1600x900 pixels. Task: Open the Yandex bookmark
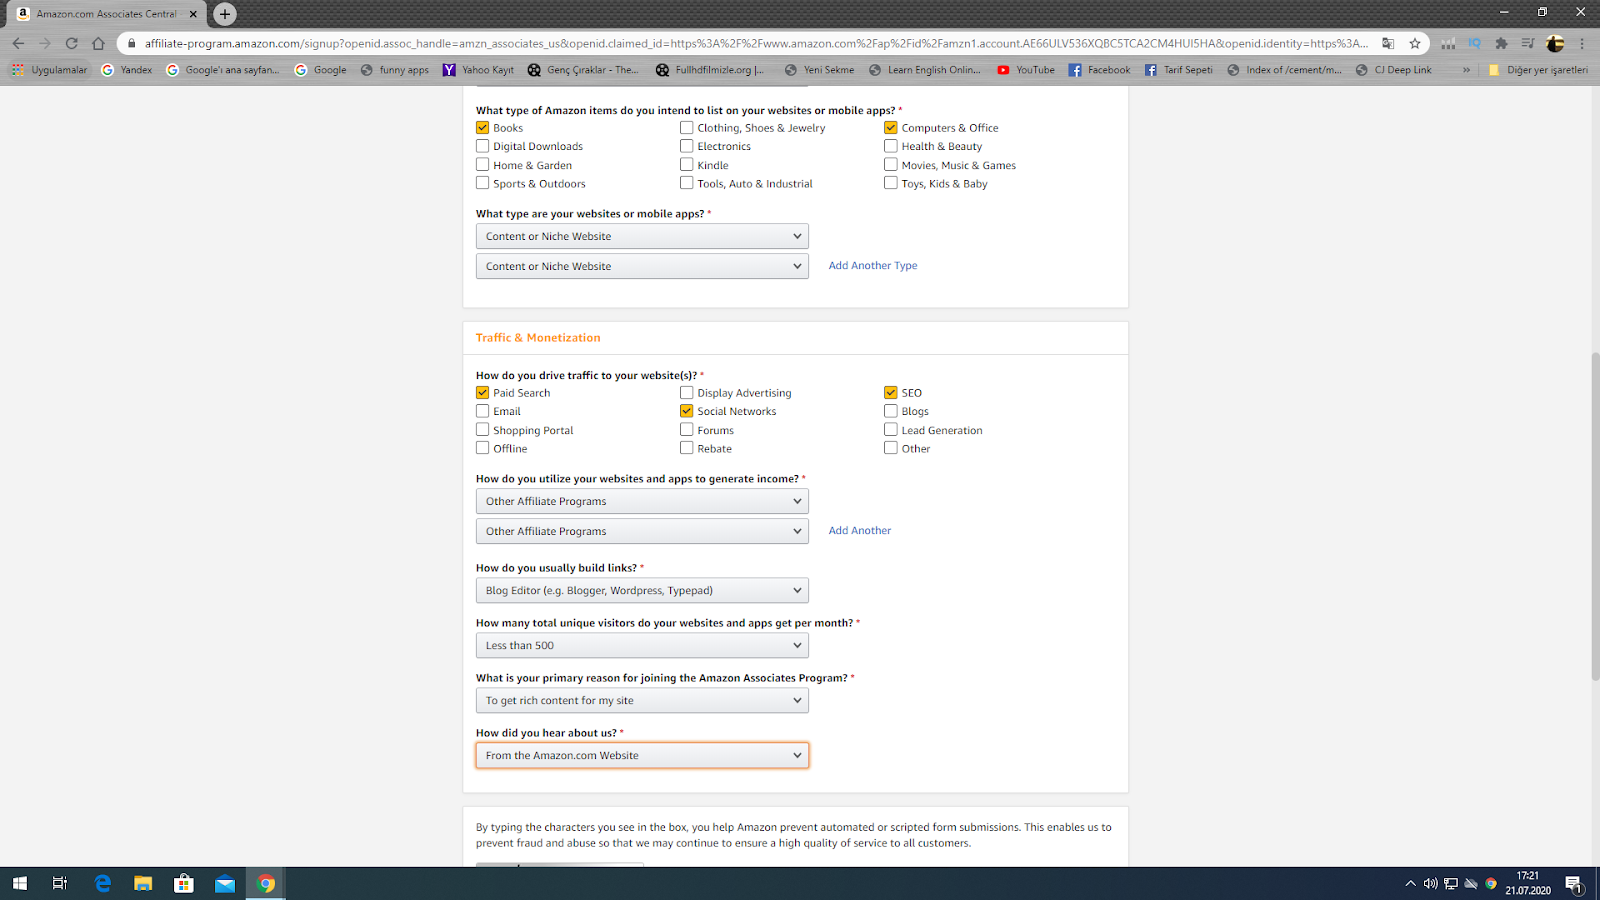tap(127, 70)
